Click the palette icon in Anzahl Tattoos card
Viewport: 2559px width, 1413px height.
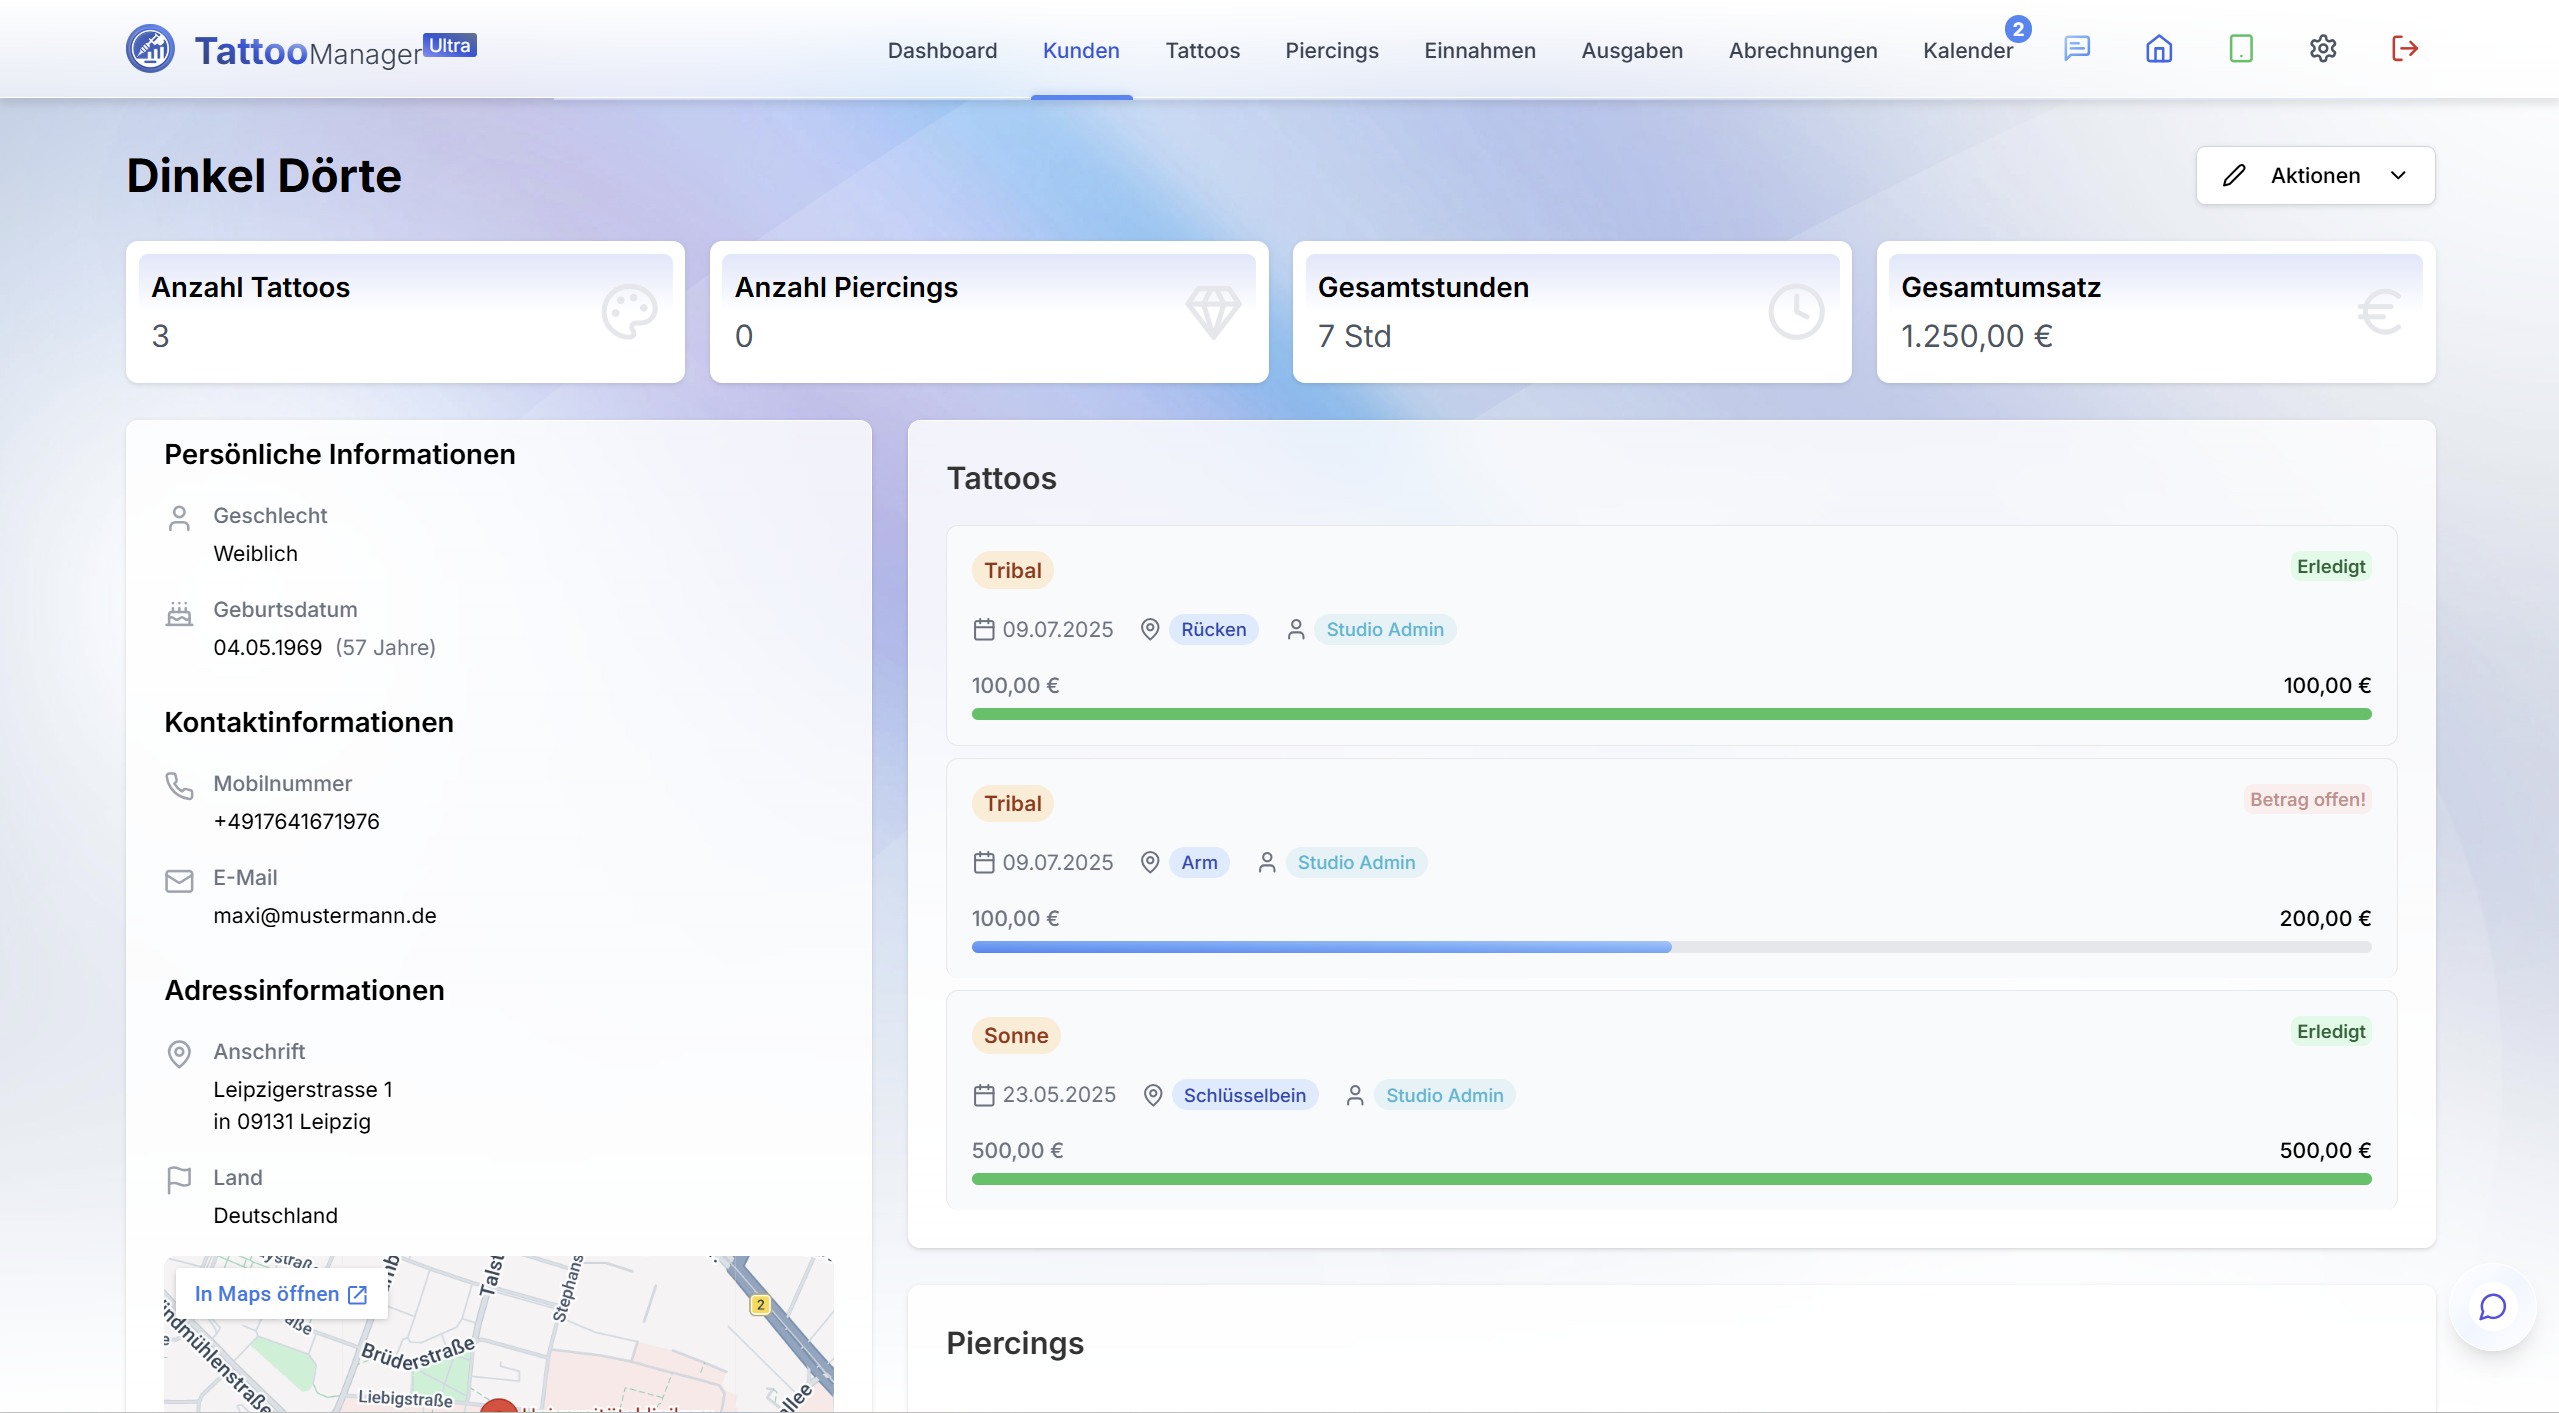[x=629, y=312]
